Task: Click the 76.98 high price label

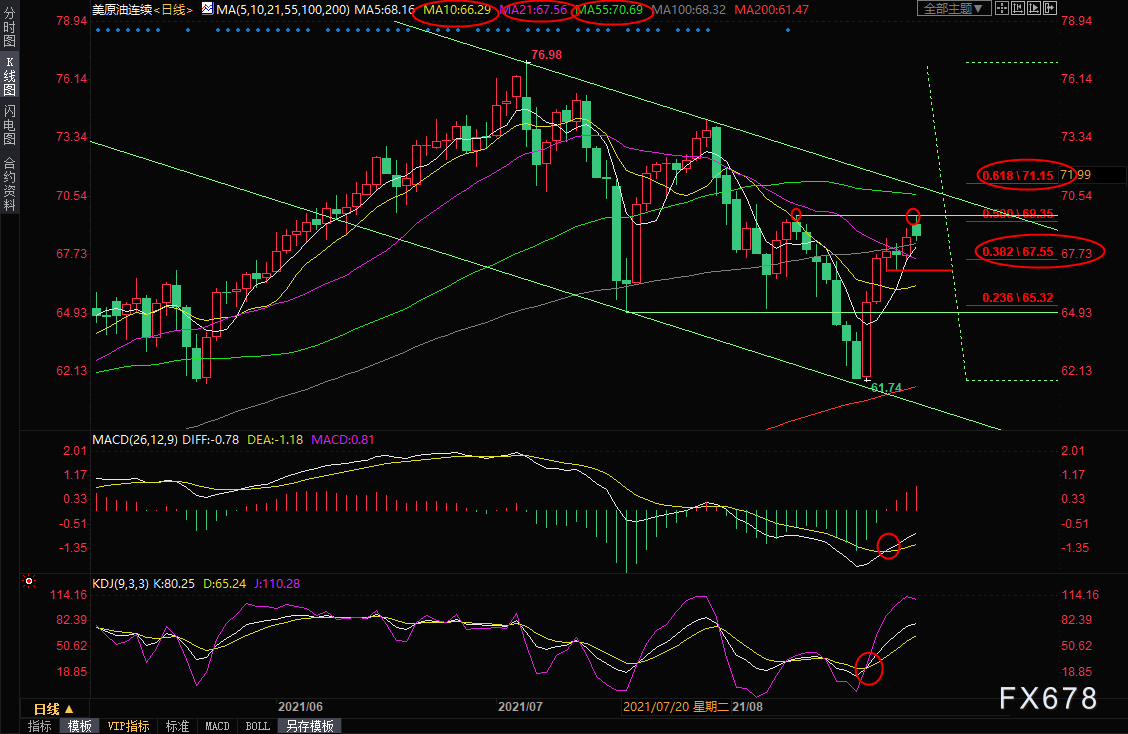Action: click(546, 55)
